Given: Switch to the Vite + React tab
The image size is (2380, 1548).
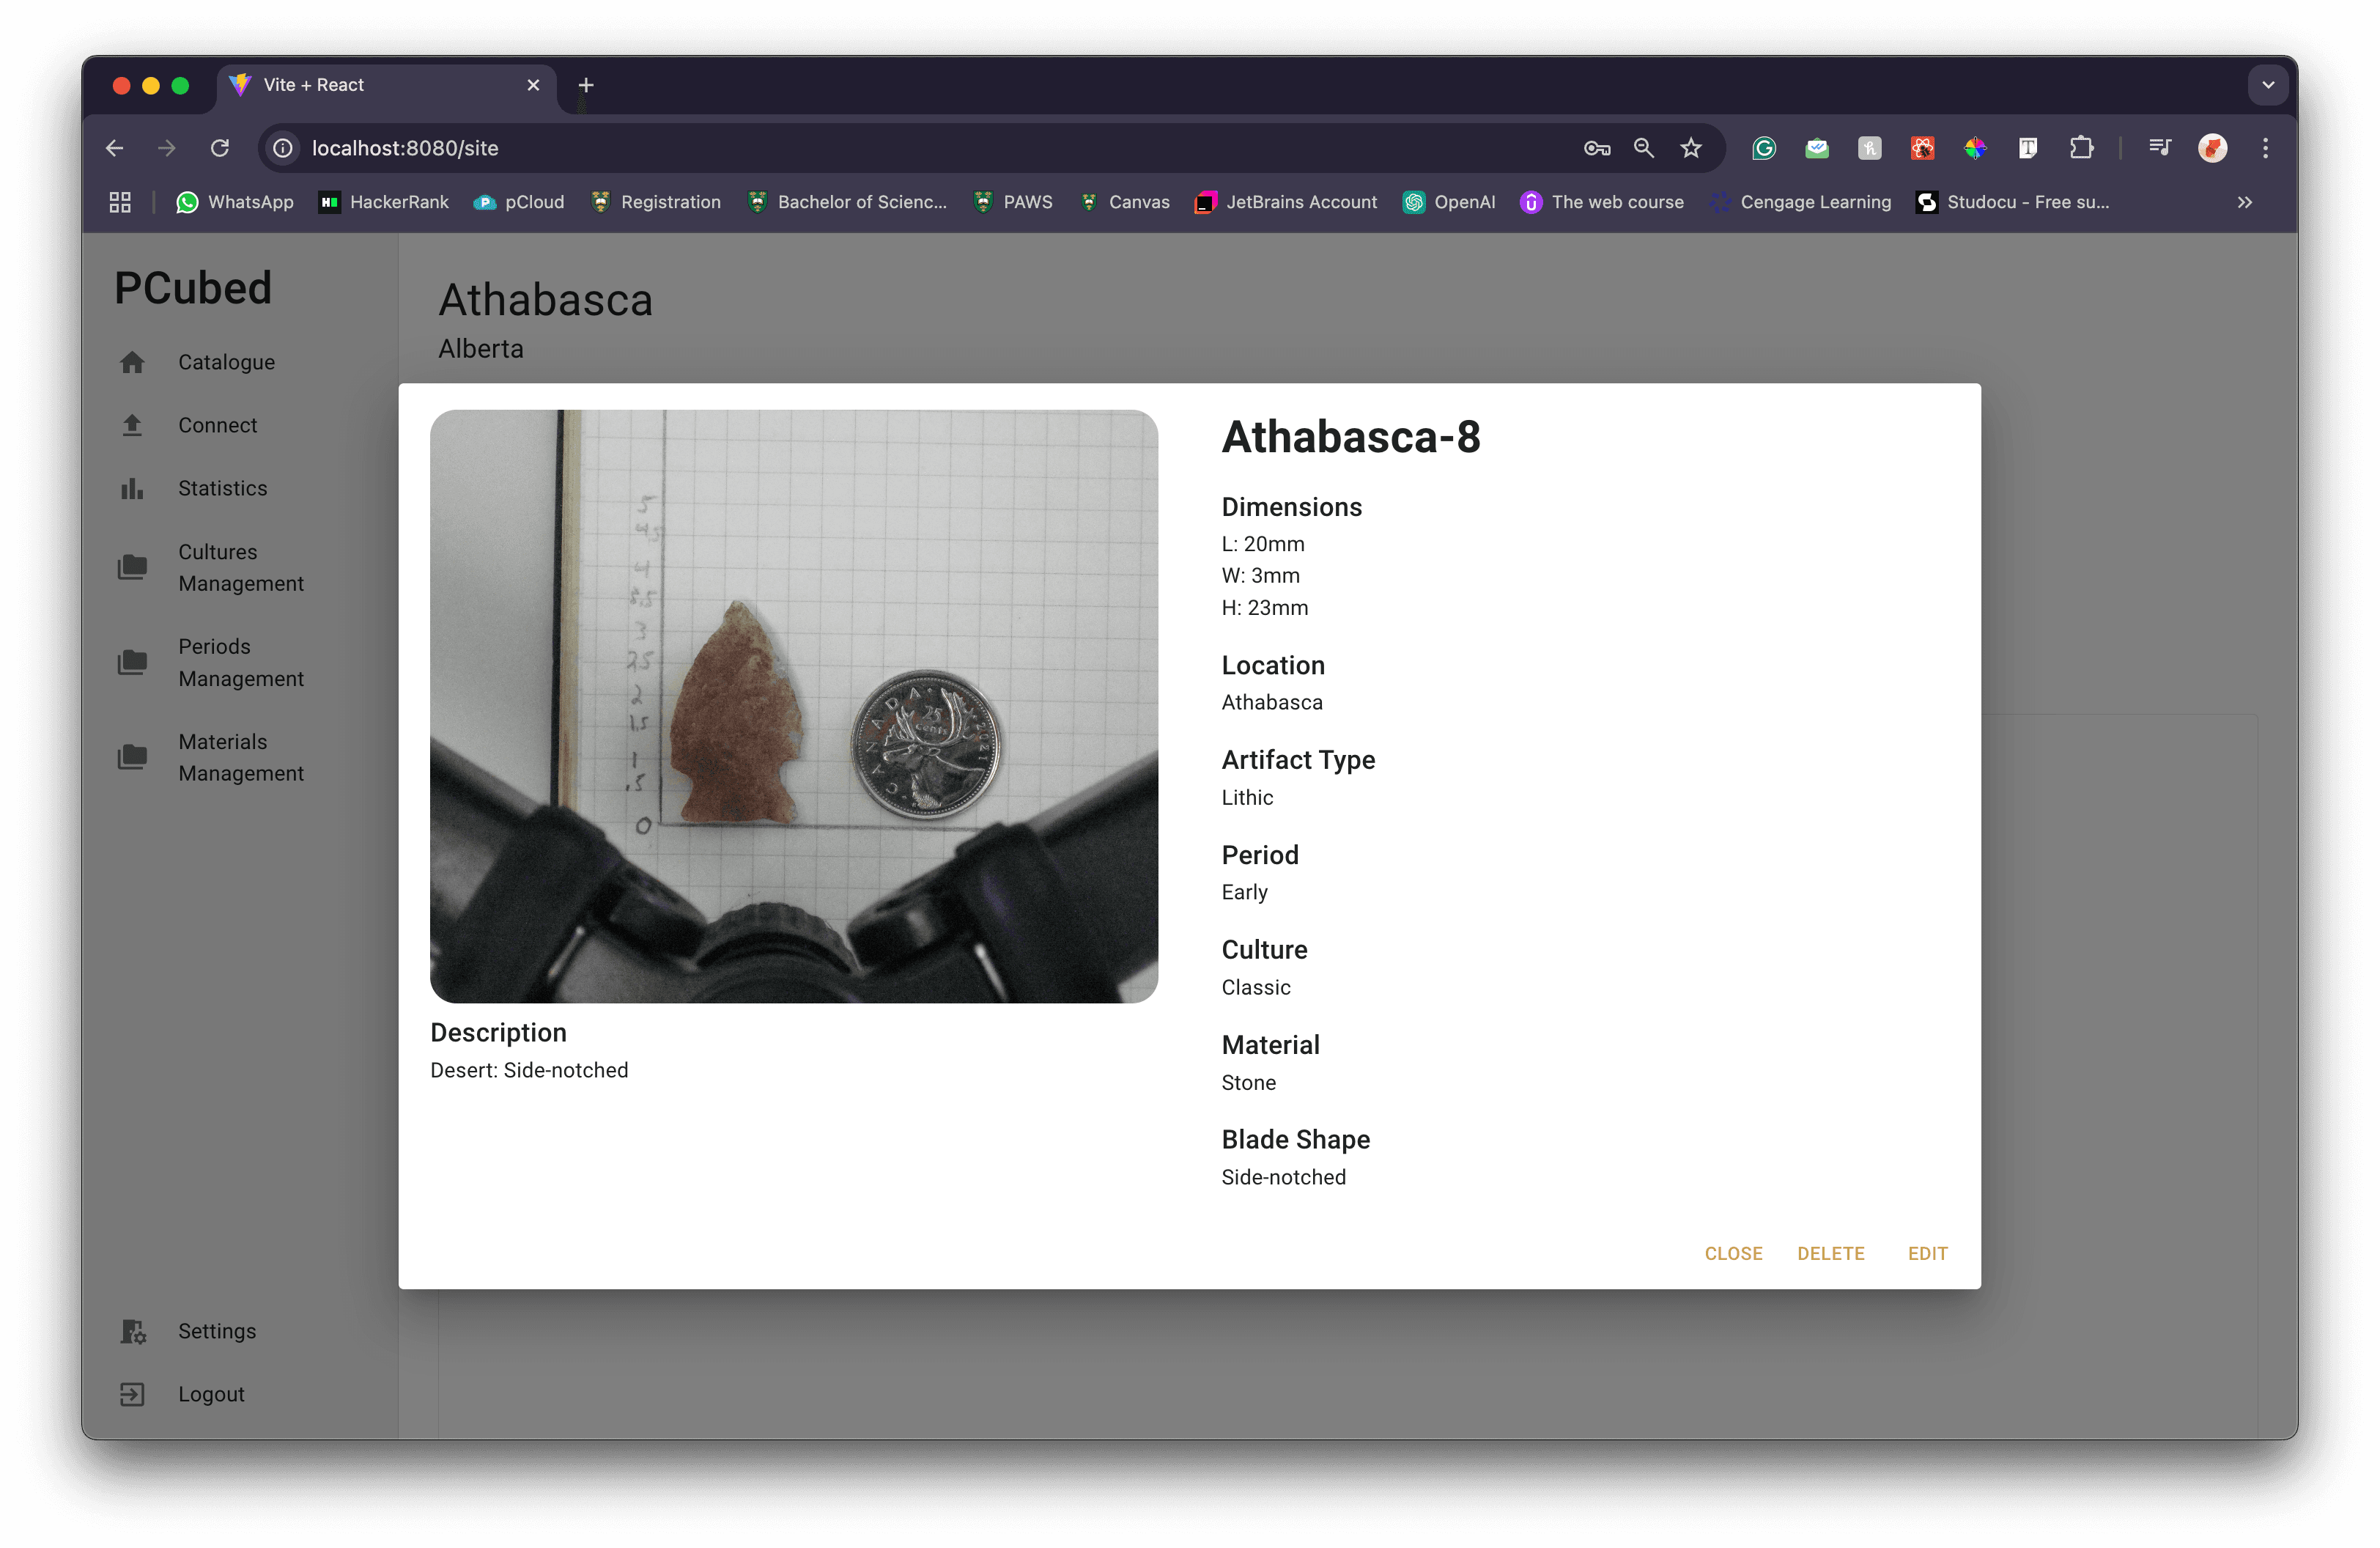Looking at the screenshot, I should [380, 85].
